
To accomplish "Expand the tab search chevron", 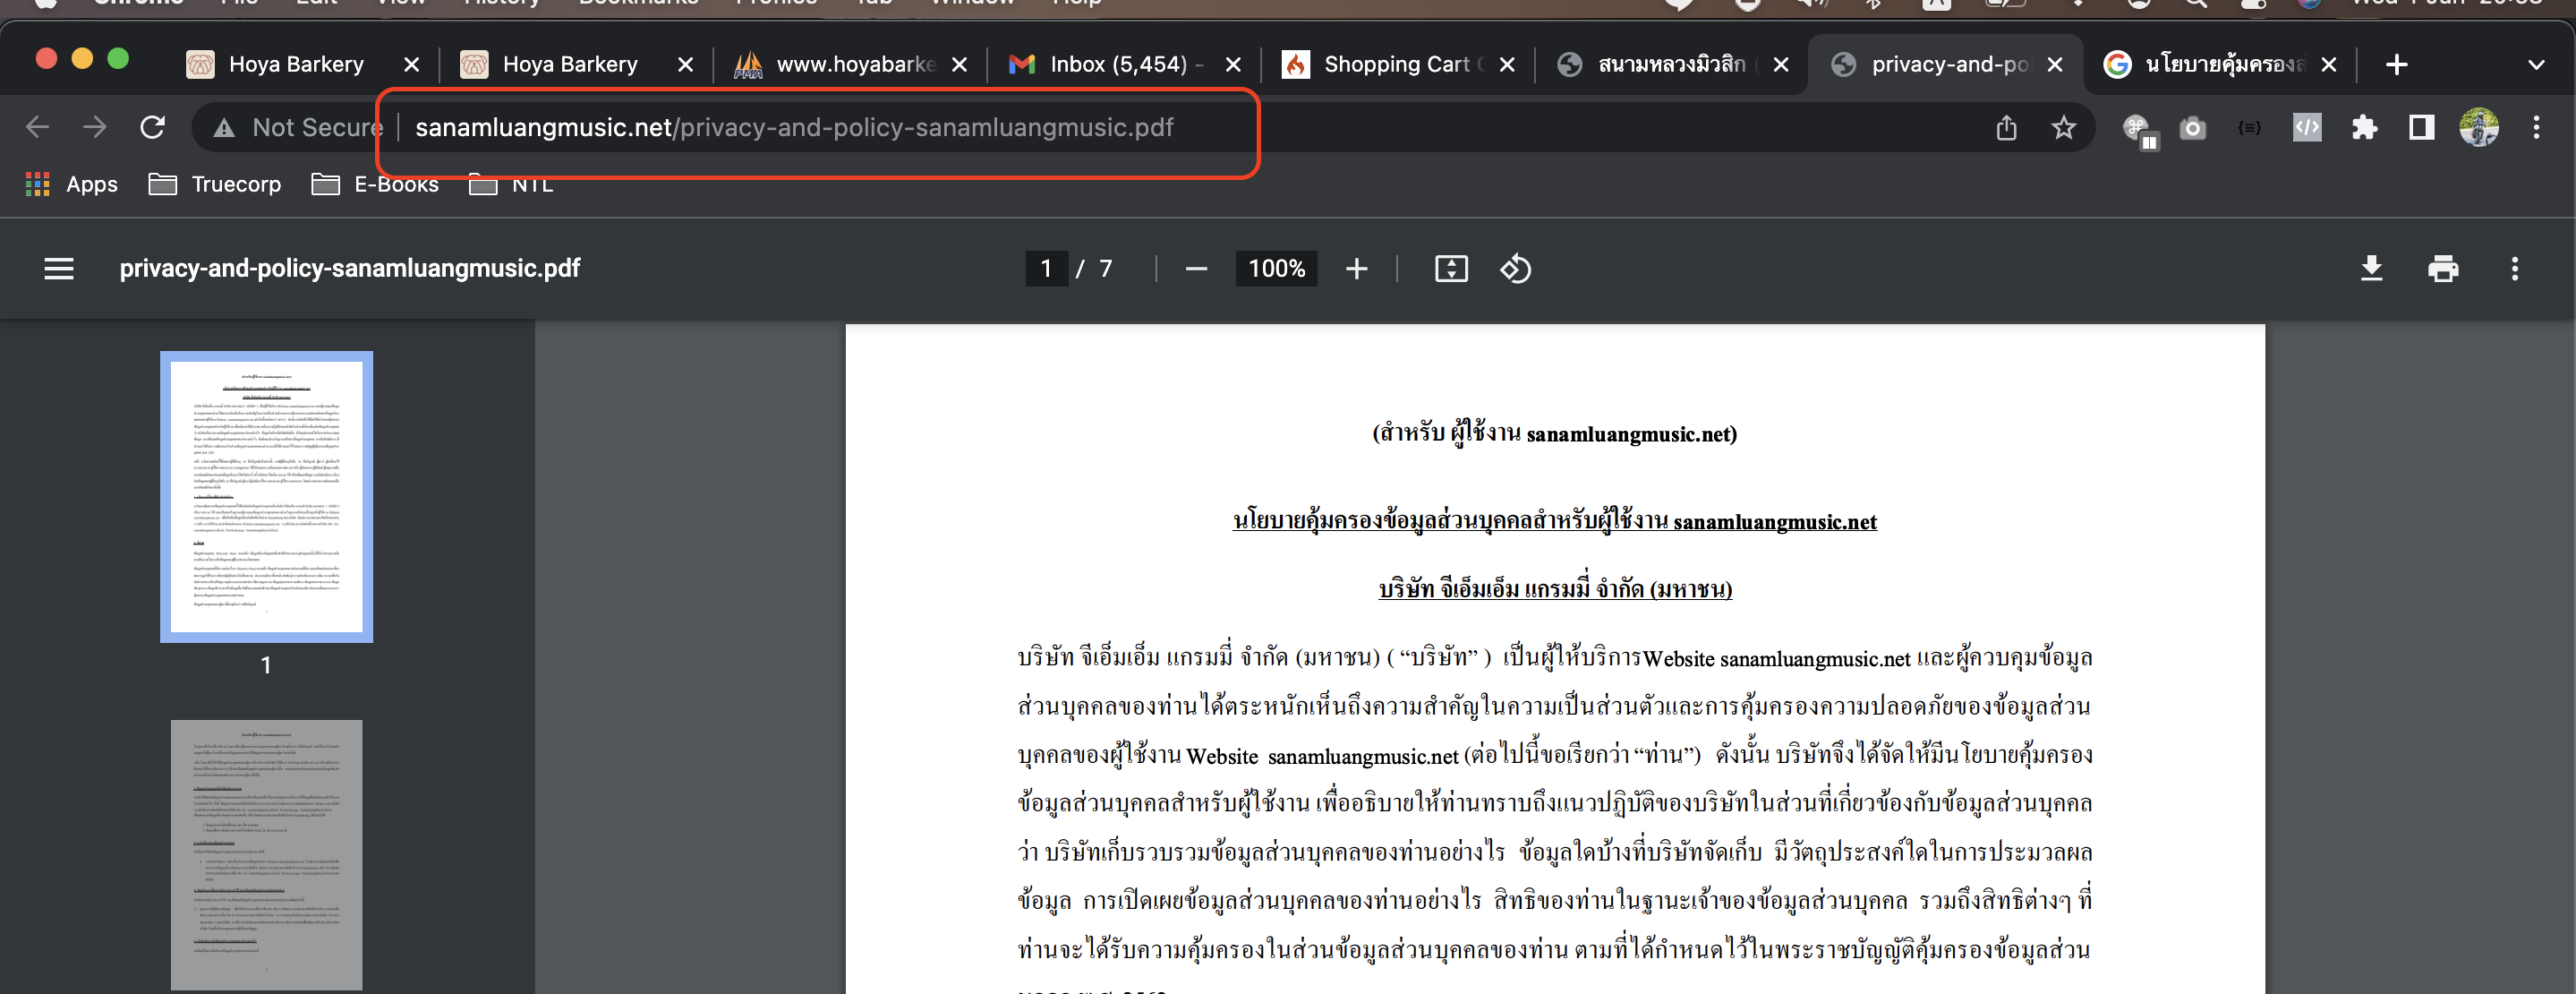I will [x=2536, y=65].
